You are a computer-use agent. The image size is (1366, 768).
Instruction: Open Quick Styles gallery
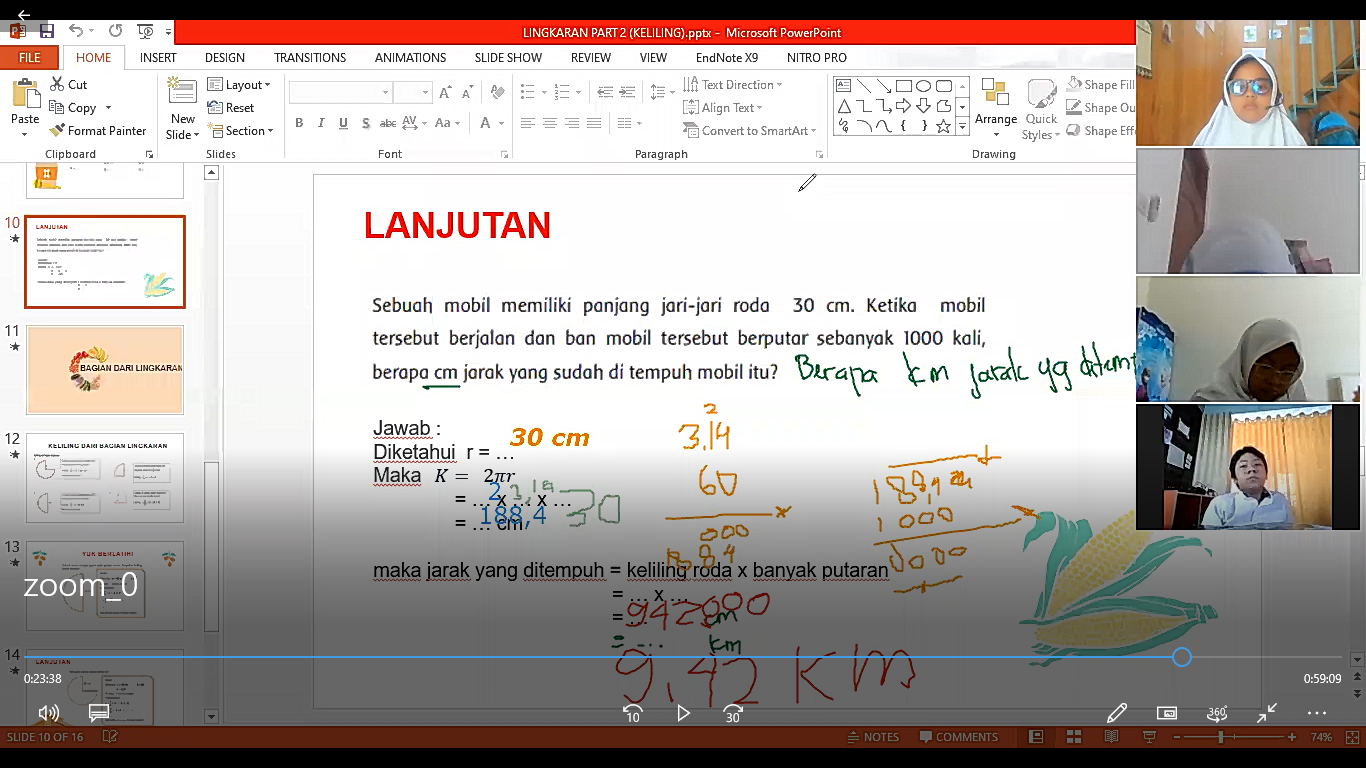coord(1041,108)
